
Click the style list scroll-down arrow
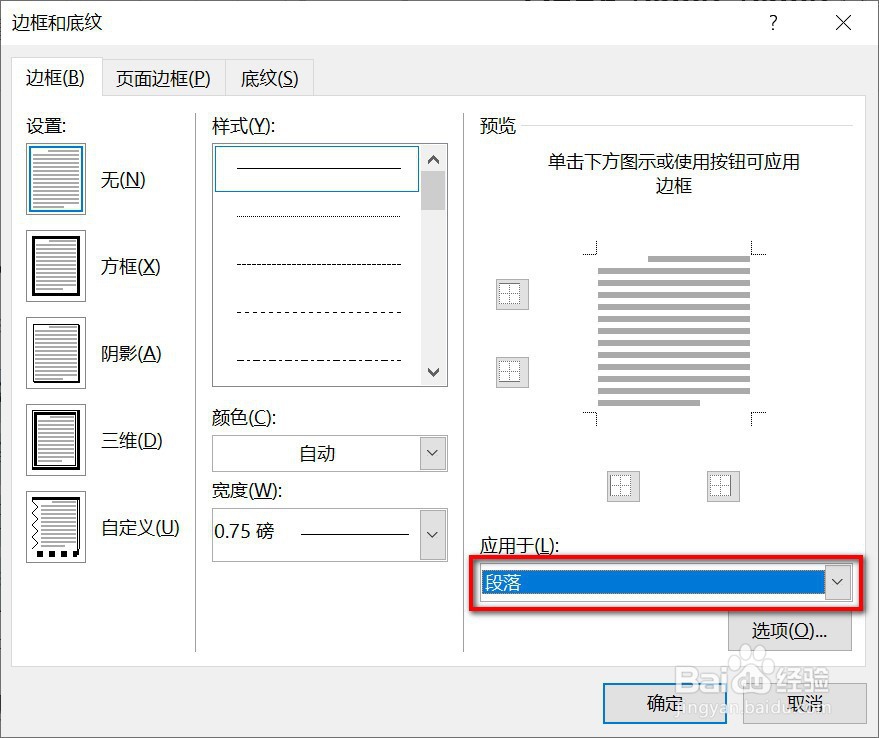(x=433, y=372)
